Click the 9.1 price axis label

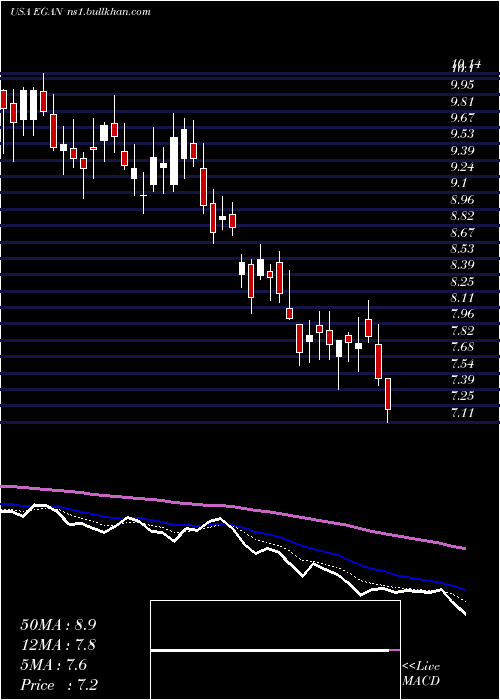[x=458, y=183]
